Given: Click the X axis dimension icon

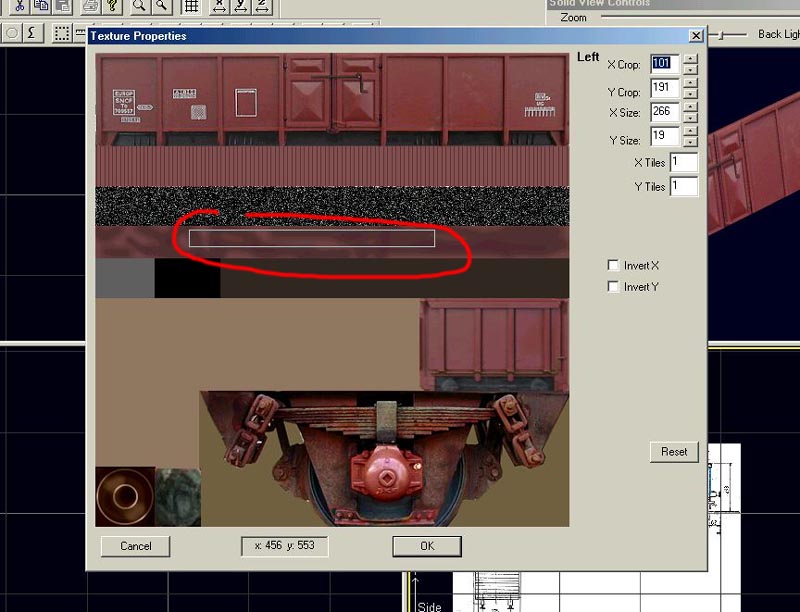Looking at the screenshot, I should [219, 6].
